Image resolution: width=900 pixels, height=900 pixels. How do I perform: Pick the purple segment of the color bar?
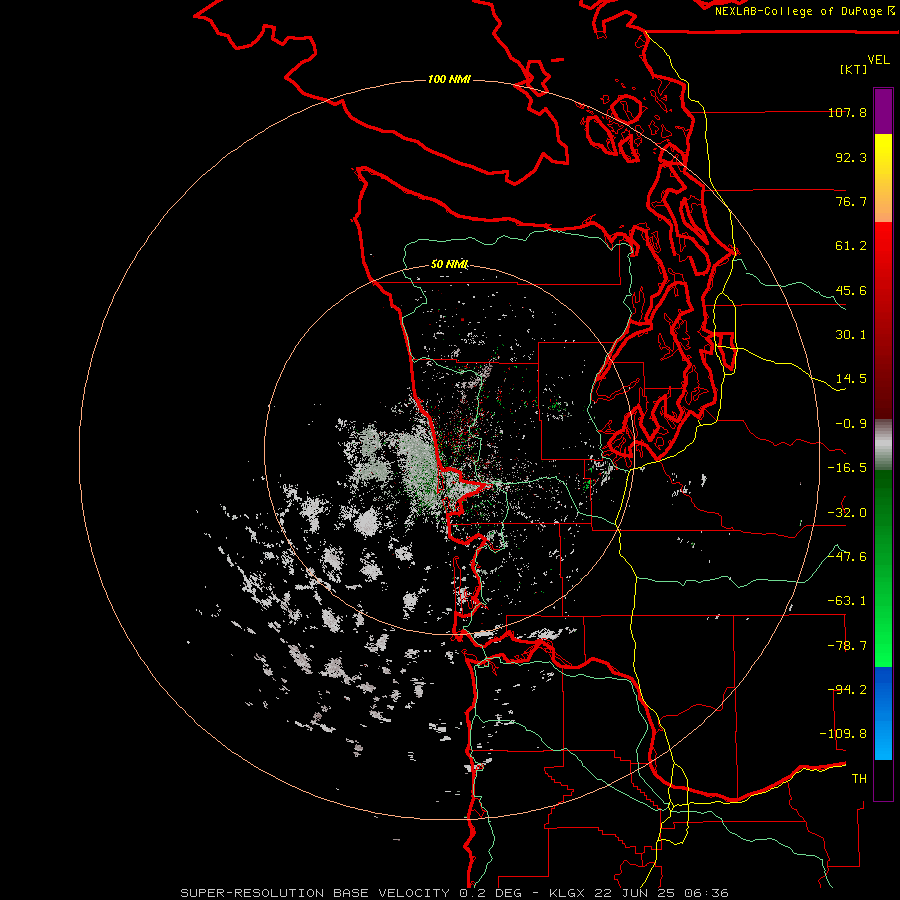(x=883, y=112)
